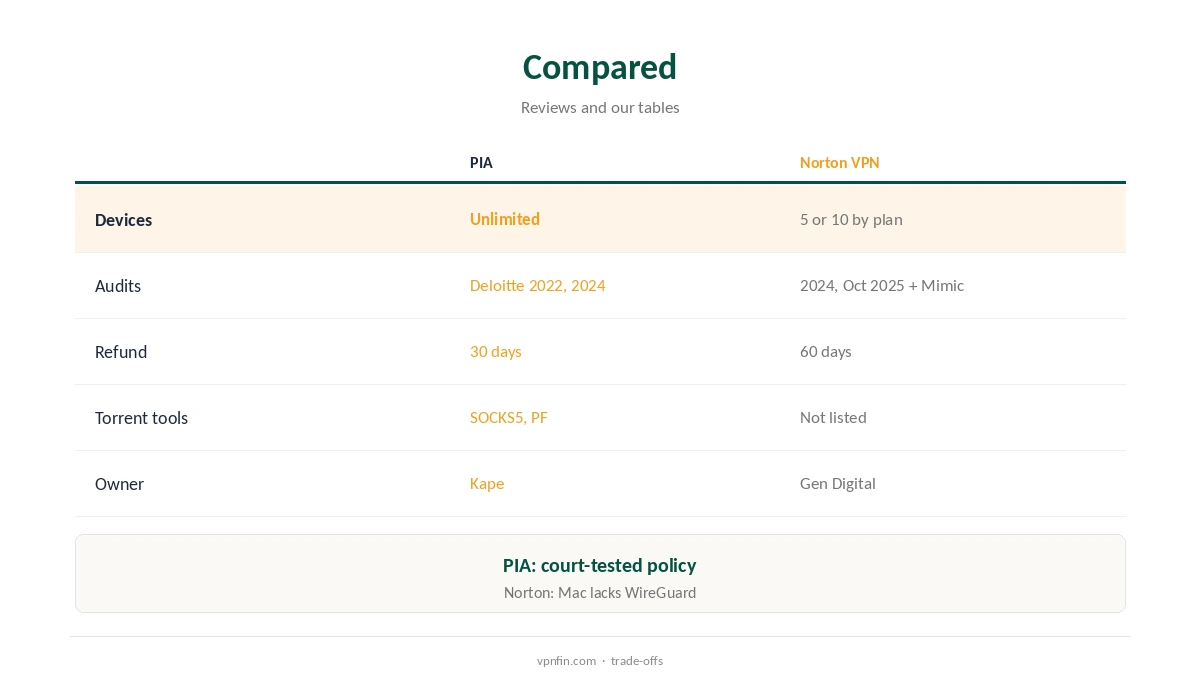Select the Audits row label

tap(118, 285)
